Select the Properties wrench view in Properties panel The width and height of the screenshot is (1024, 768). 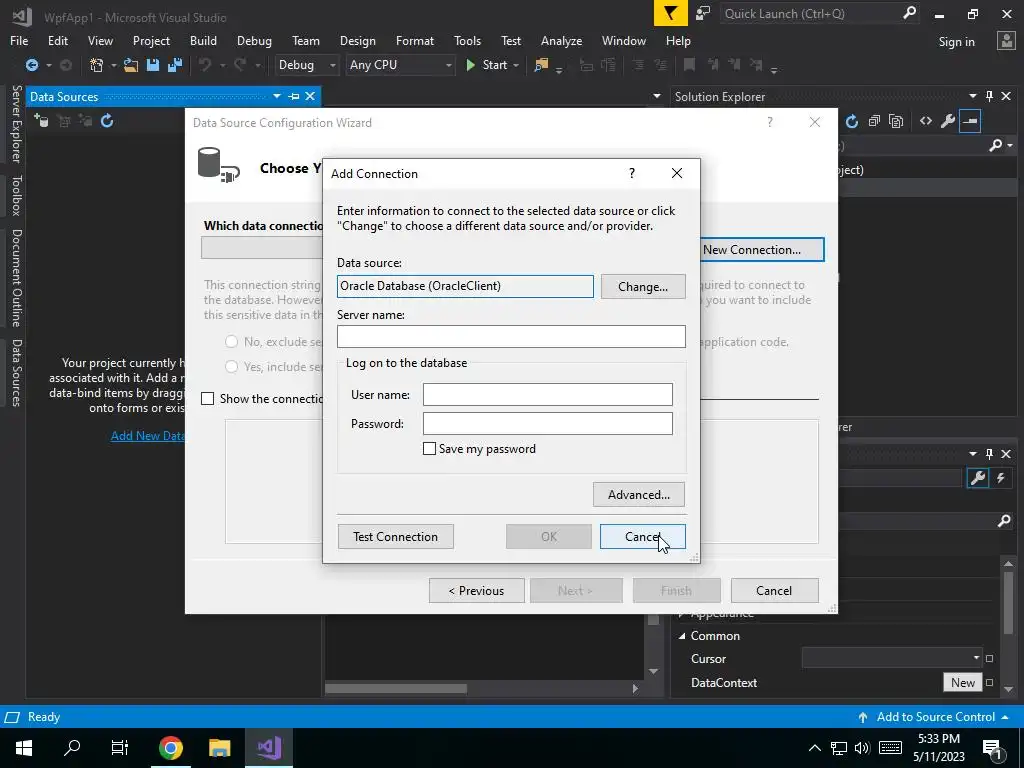click(x=978, y=478)
